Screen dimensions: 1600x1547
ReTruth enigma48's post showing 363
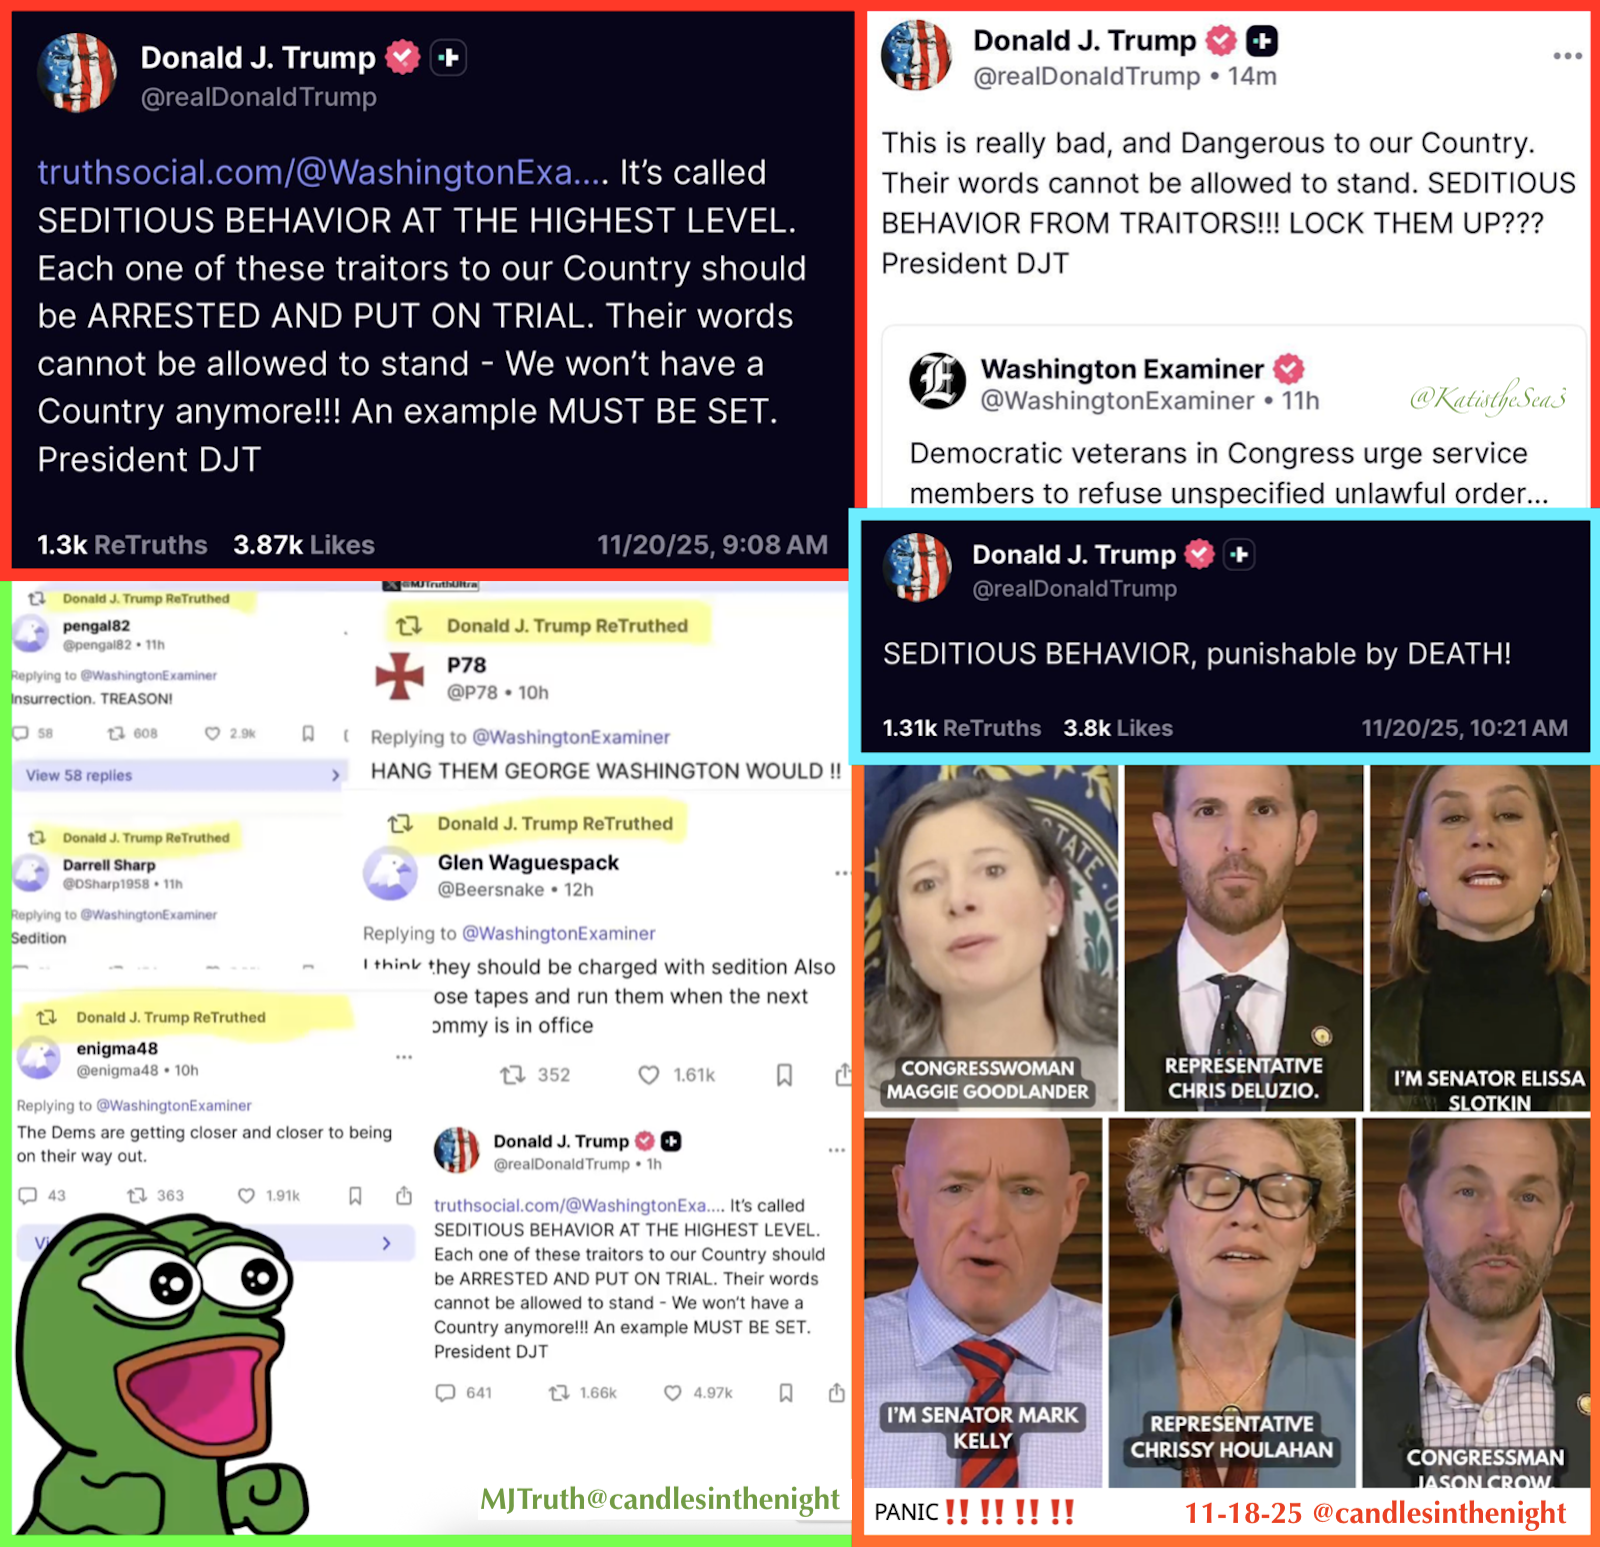[x=155, y=1195]
